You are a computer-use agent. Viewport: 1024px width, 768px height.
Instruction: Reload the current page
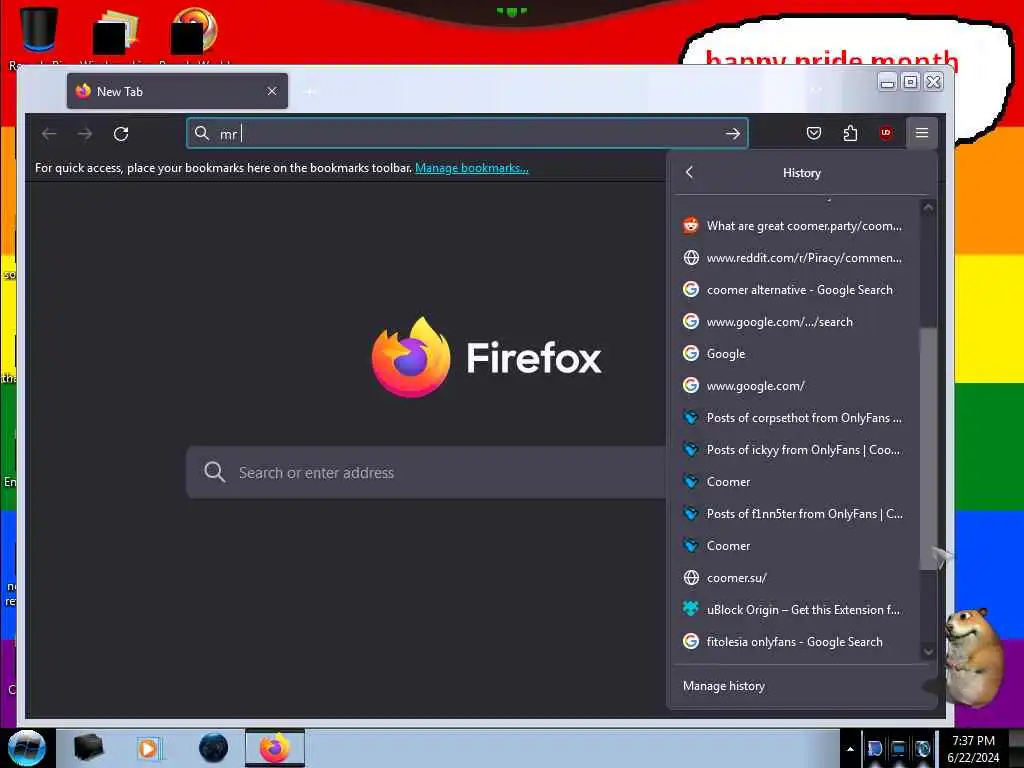point(121,134)
